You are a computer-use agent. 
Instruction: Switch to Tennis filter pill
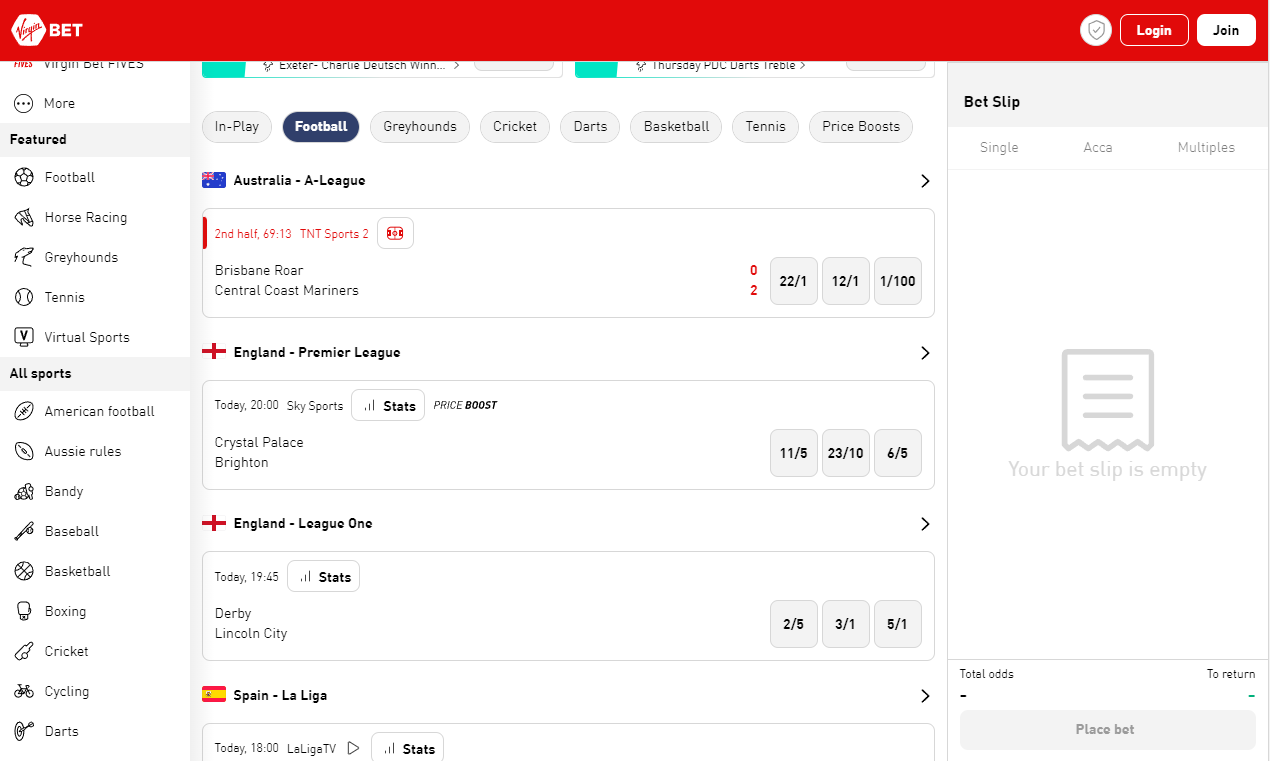tap(766, 127)
